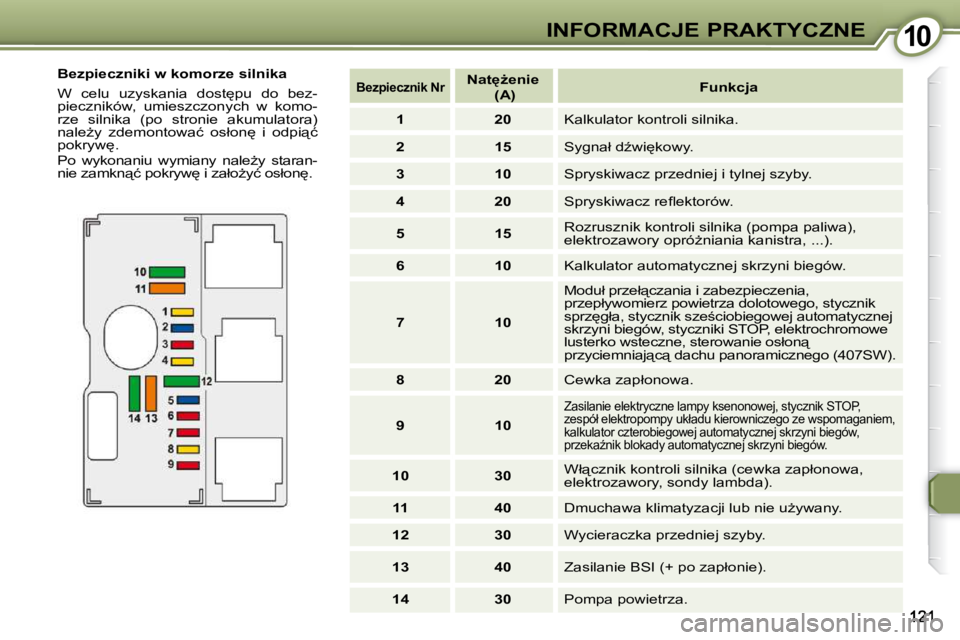
Task: Select 'Zasilanie elektryczne lampy ksenonowej' cell
Action: click(x=730, y=425)
